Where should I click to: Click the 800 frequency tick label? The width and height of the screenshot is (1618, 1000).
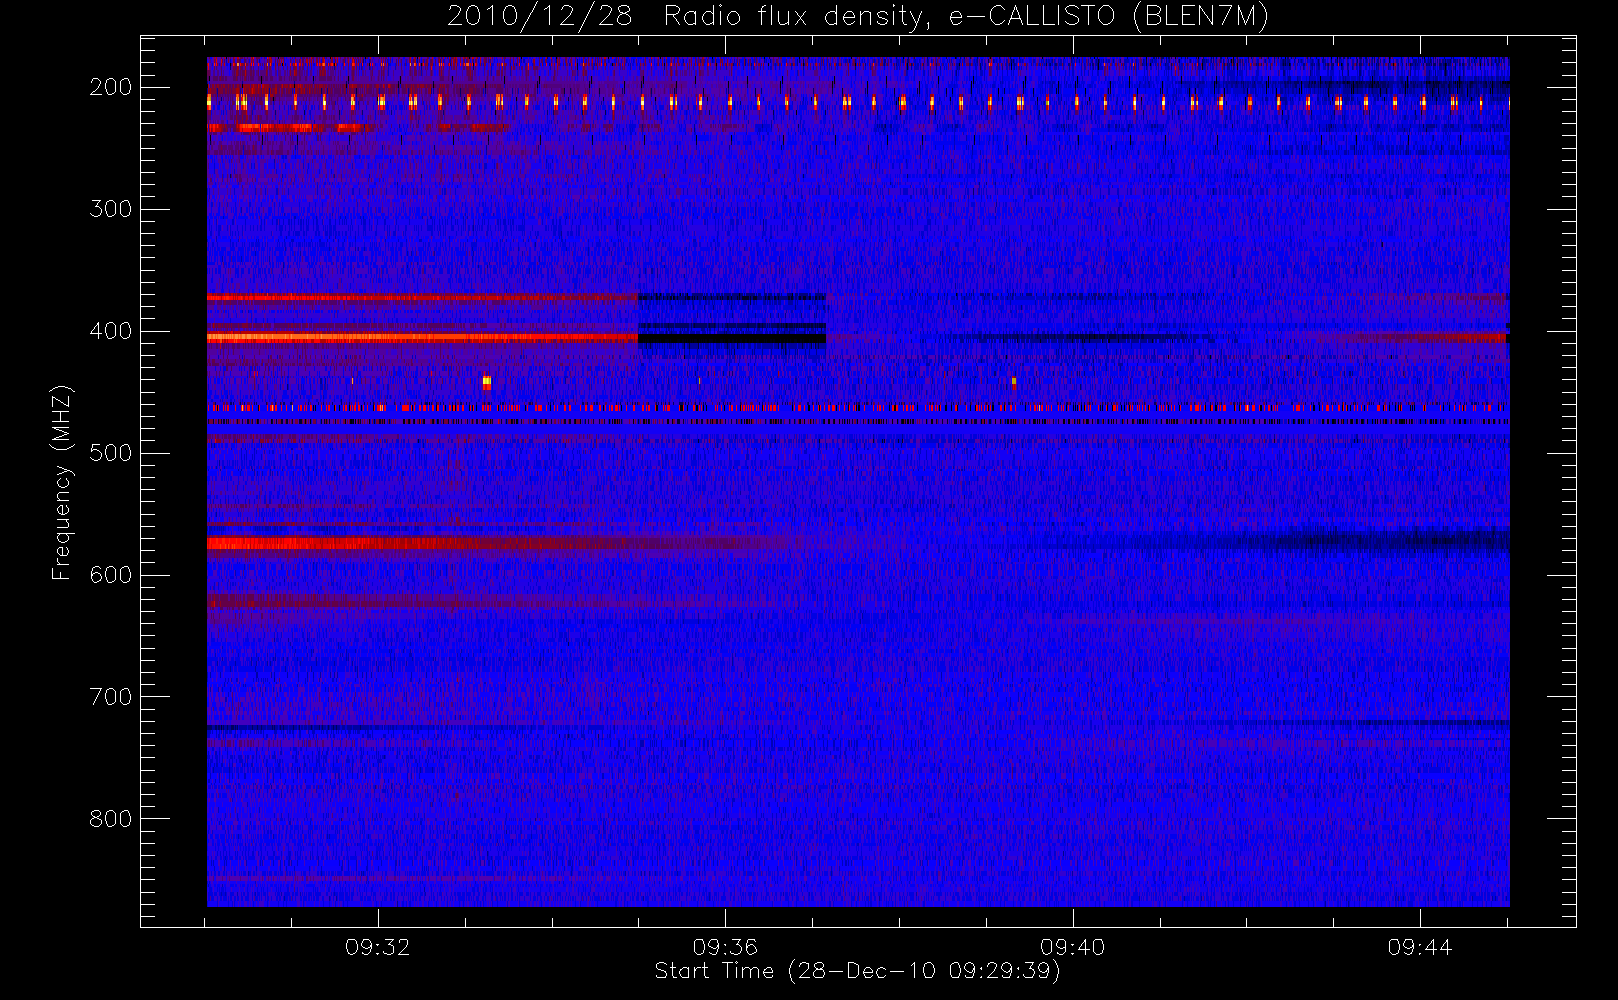click(111, 819)
